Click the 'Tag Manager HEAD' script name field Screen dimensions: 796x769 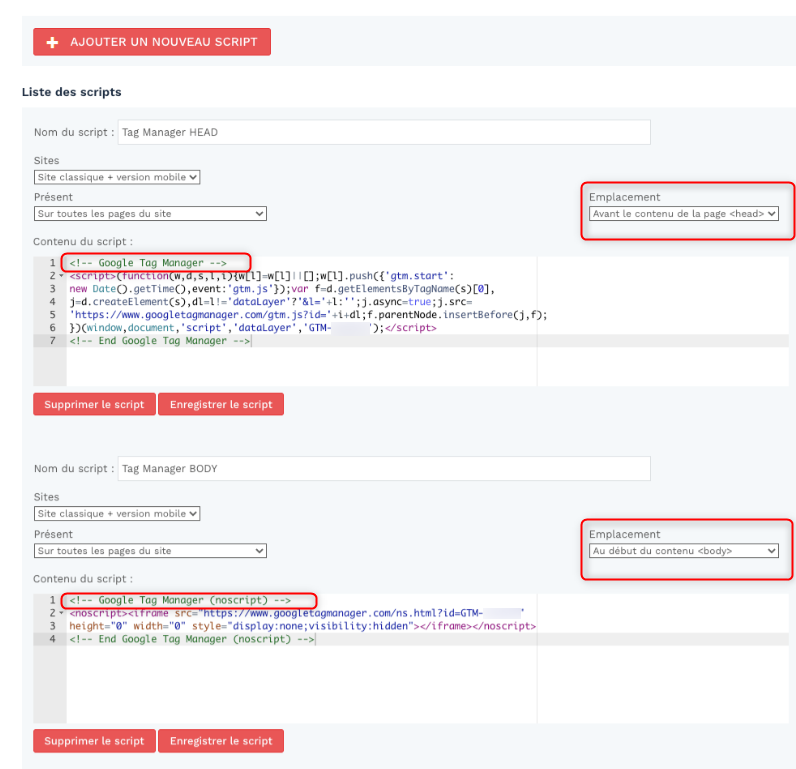tap(383, 132)
